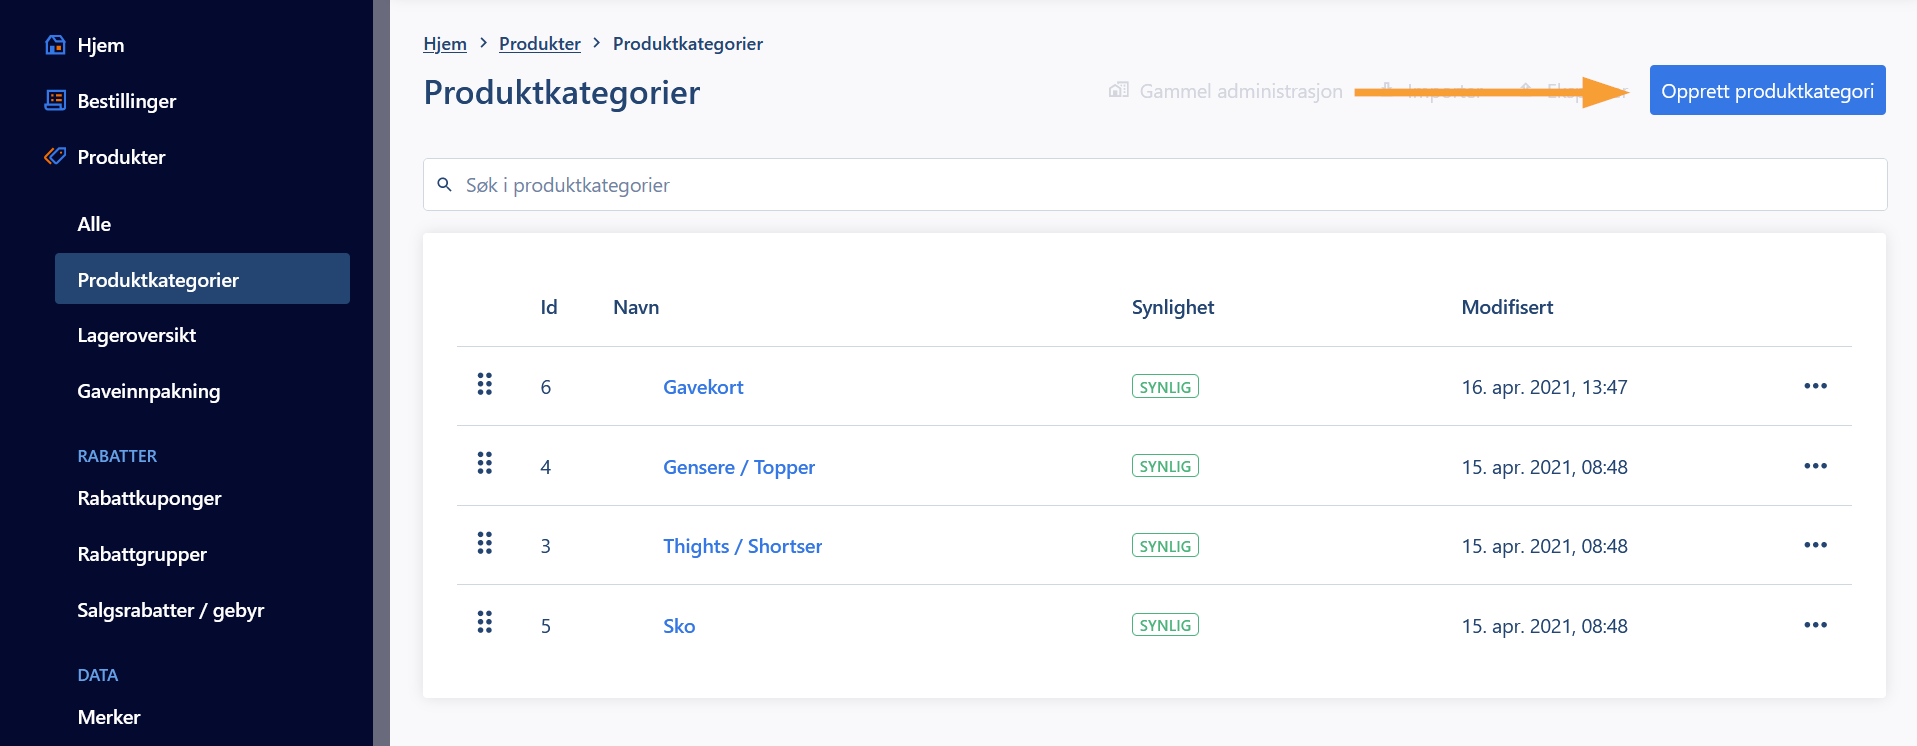Click the Produkter tag icon
The width and height of the screenshot is (1917, 746).
coord(55,156)
